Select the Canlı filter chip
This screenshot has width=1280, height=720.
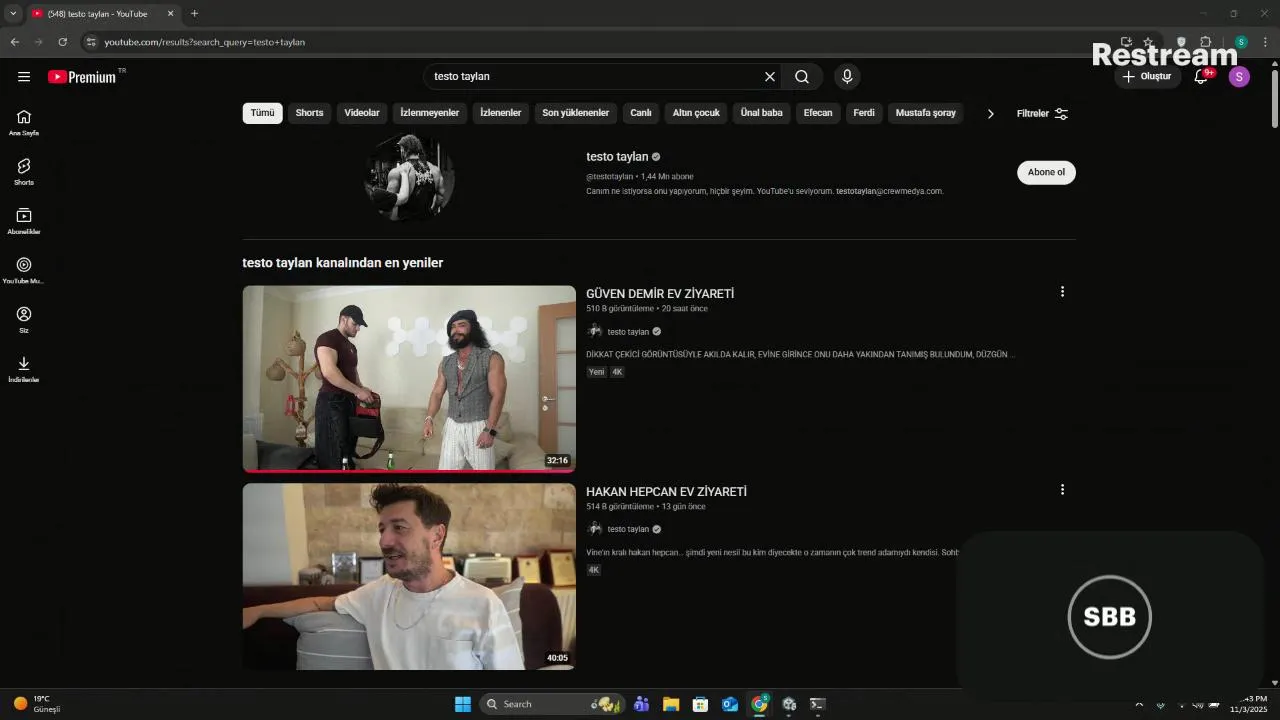tap(641, 113)
